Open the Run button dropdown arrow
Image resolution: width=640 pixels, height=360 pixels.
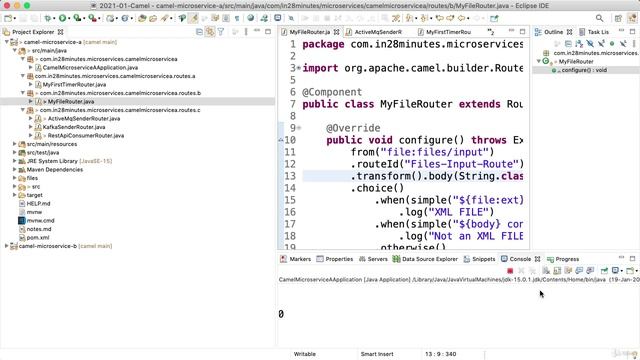pos(69,19)
